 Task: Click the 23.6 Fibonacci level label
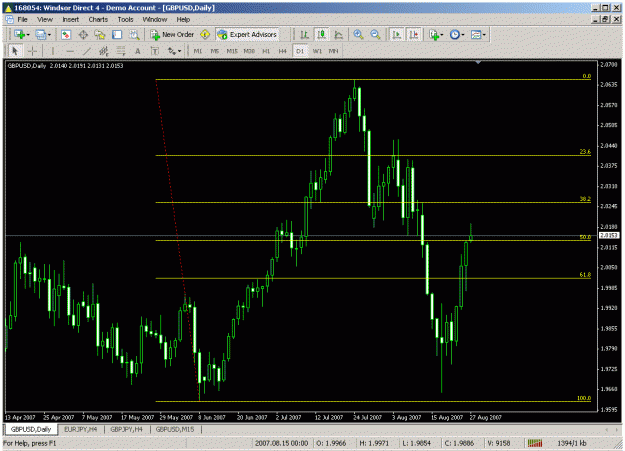585,152
